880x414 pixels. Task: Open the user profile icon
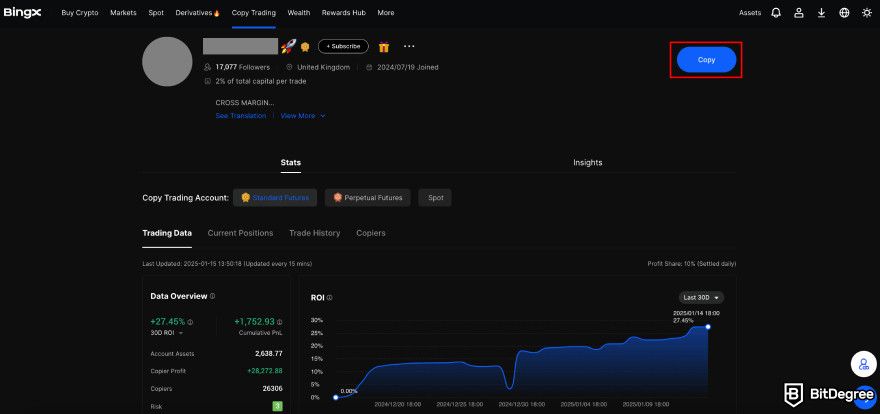(799, 12)
